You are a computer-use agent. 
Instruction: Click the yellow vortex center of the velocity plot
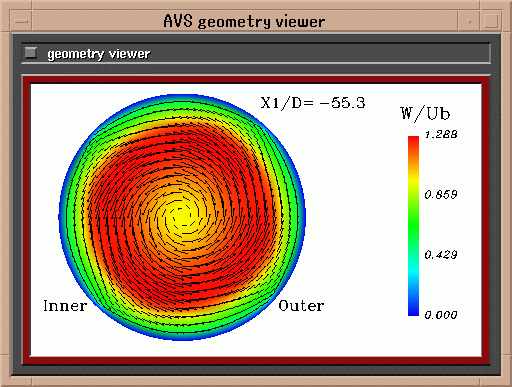(182, 217)
